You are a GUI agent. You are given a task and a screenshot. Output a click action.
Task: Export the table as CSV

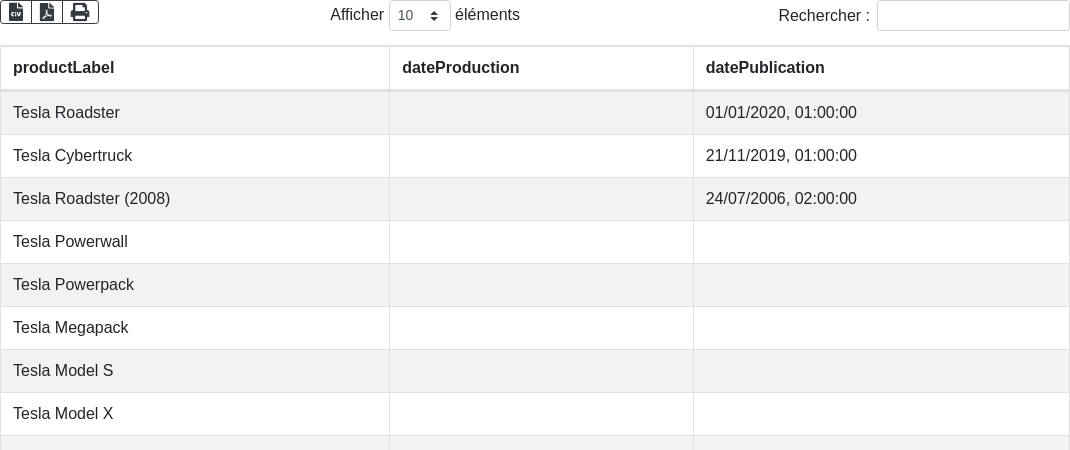16,12
